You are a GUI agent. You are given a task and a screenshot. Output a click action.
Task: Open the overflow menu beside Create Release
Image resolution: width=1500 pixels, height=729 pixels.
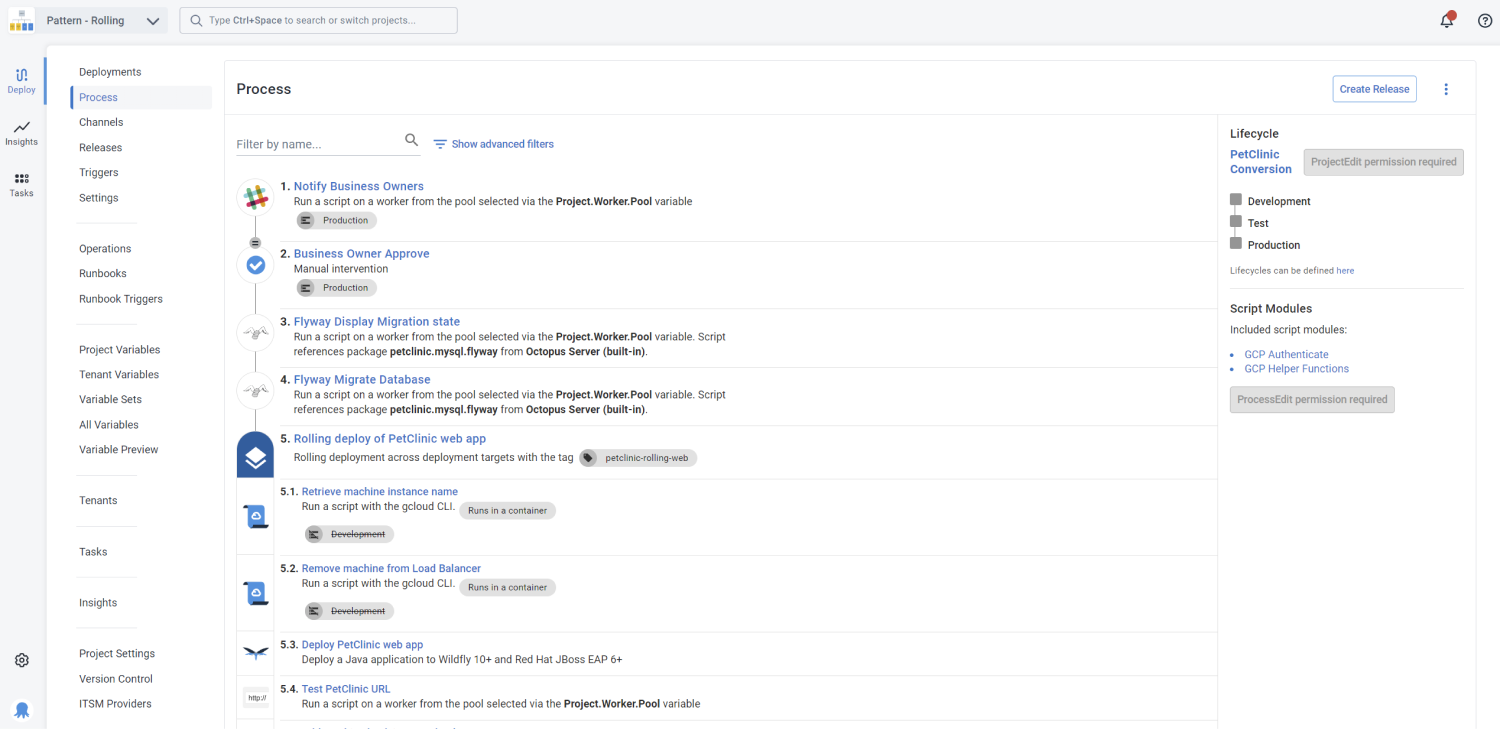pyautogui.click(x=1446, y=88)
